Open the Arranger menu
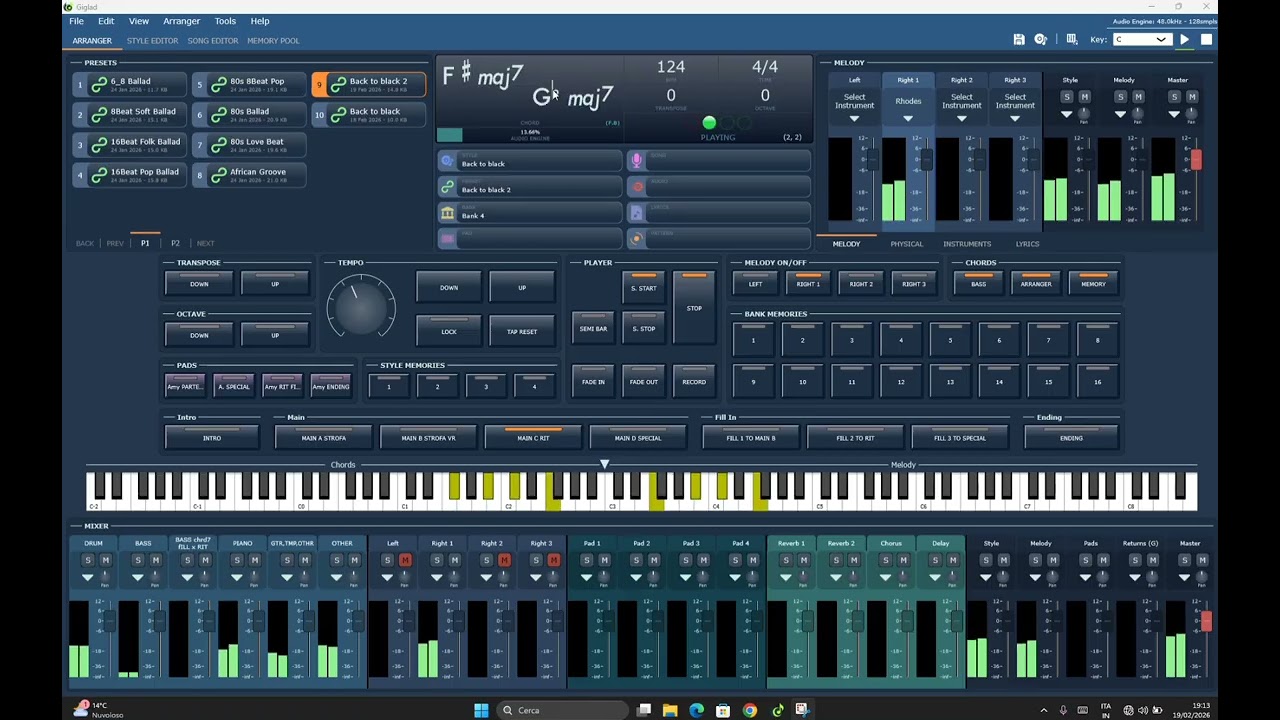 point(181,21)
